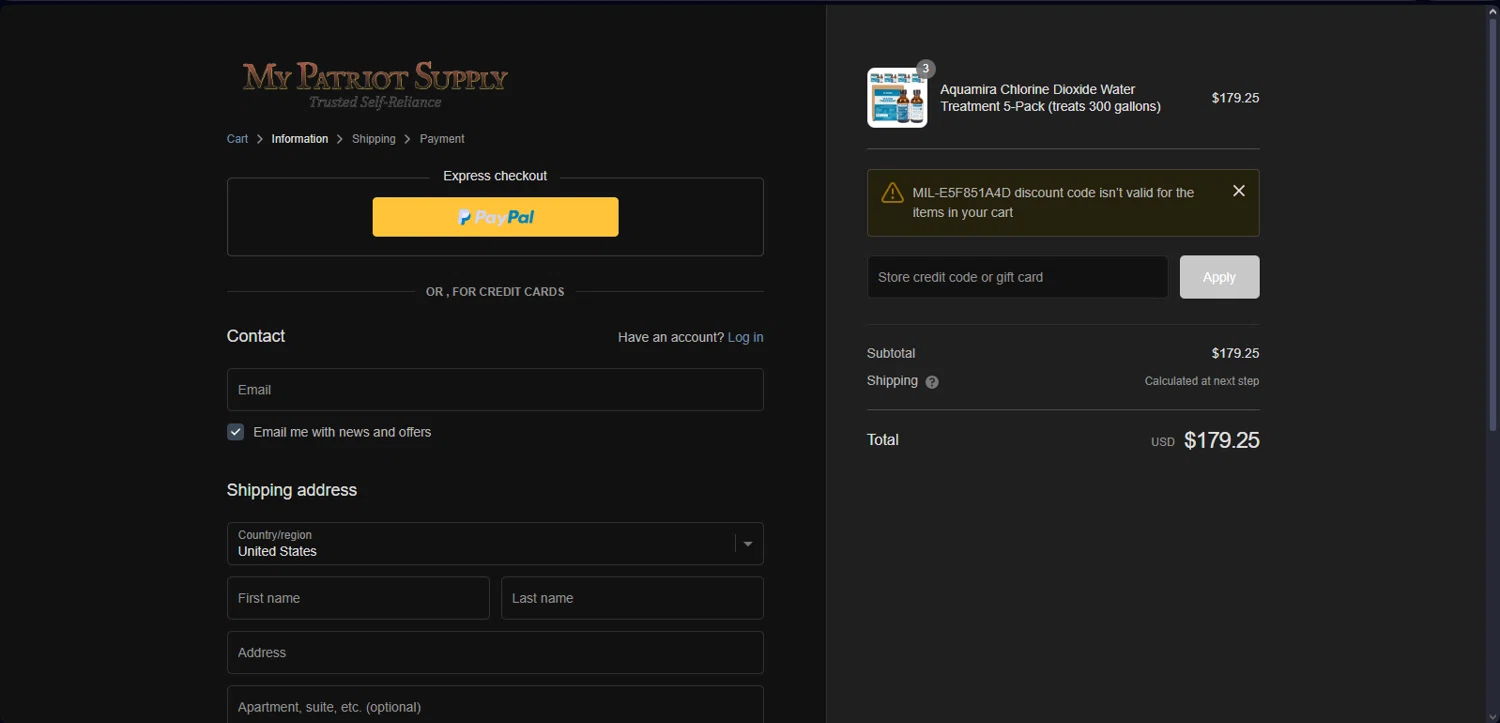Click the yellow warning triangle icon
1500x723 pixels.
point(892,193)
